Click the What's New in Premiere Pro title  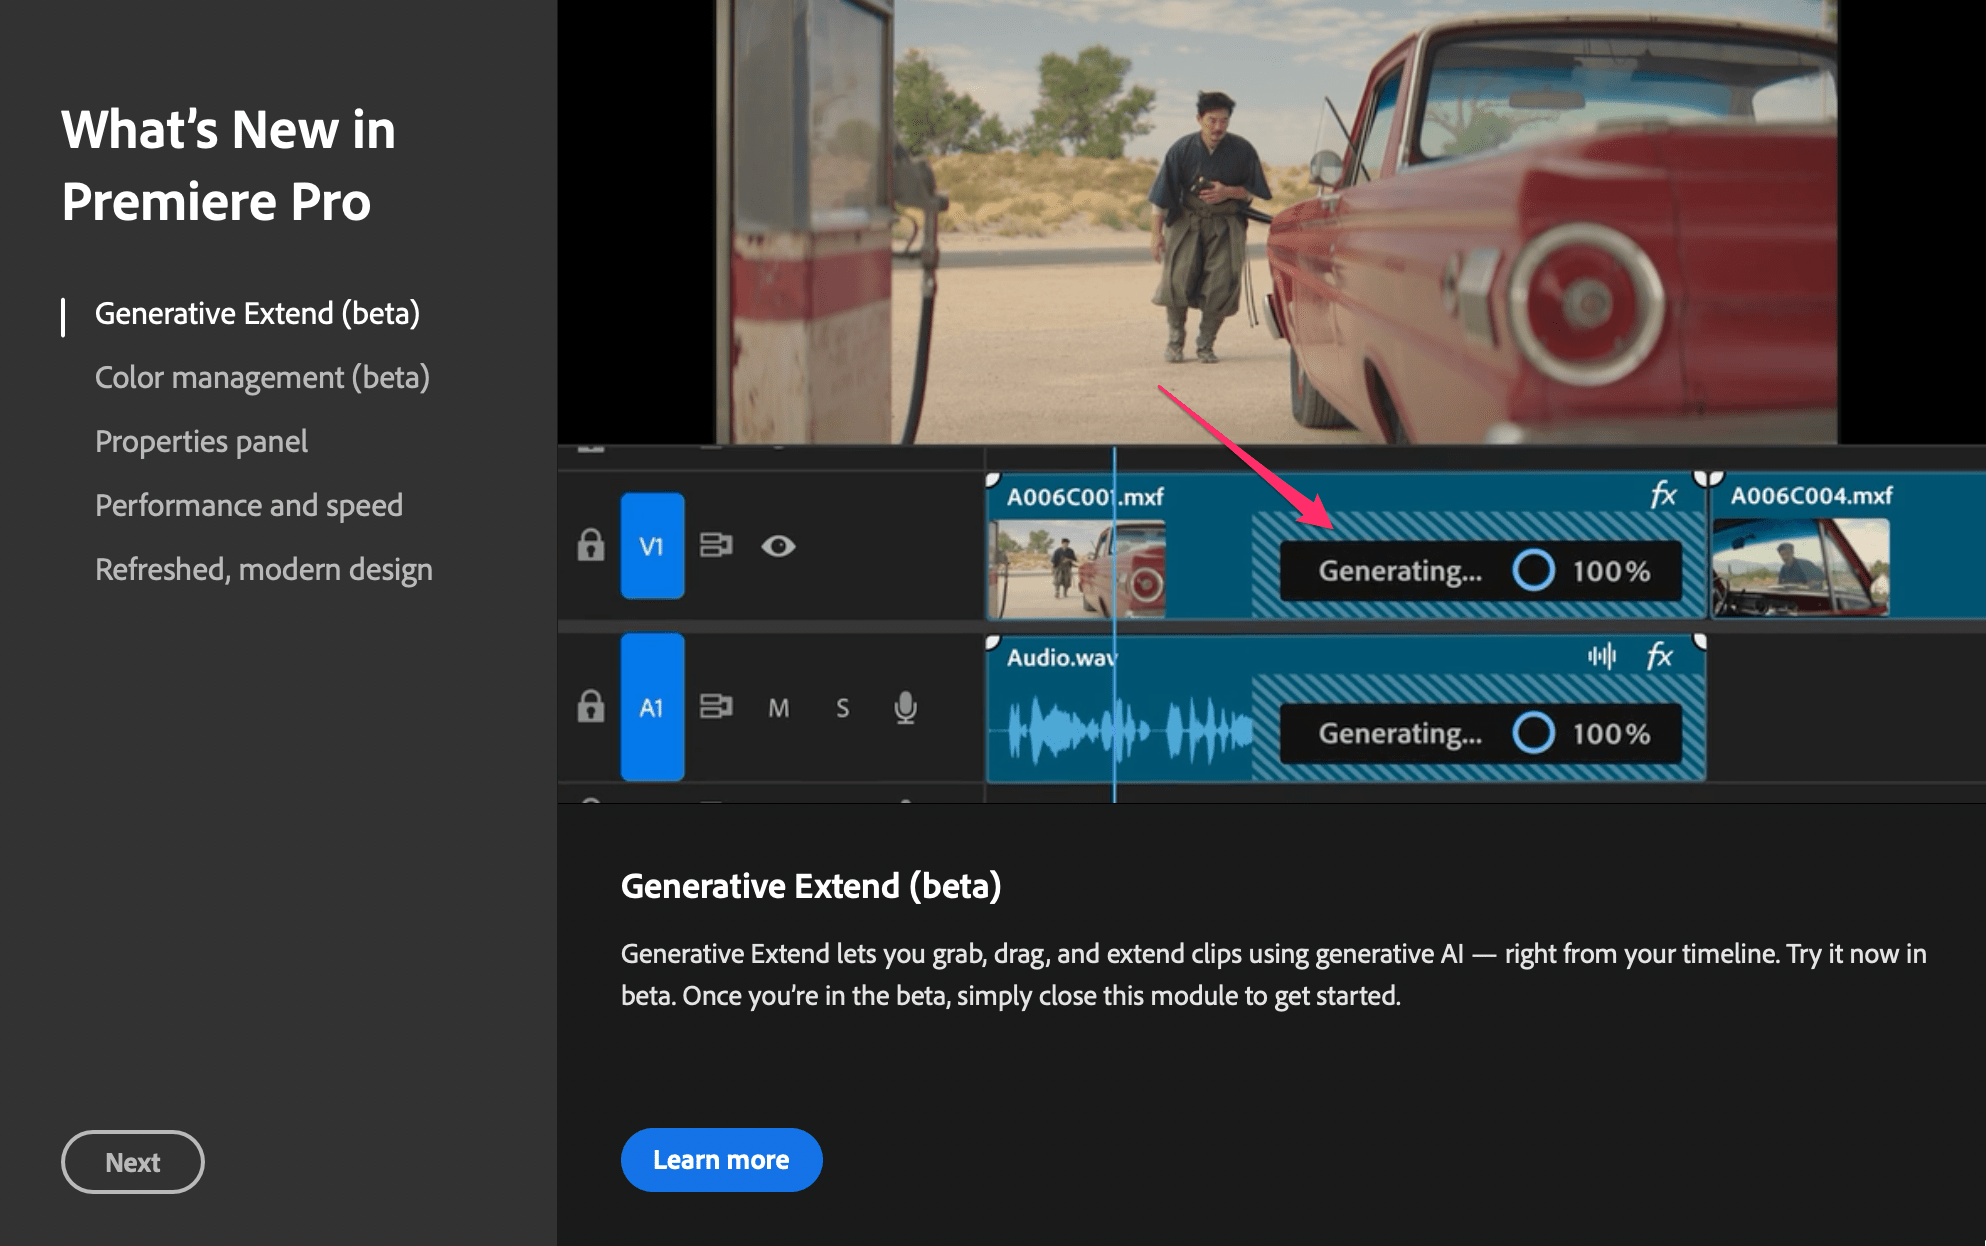tap(228, 166)
